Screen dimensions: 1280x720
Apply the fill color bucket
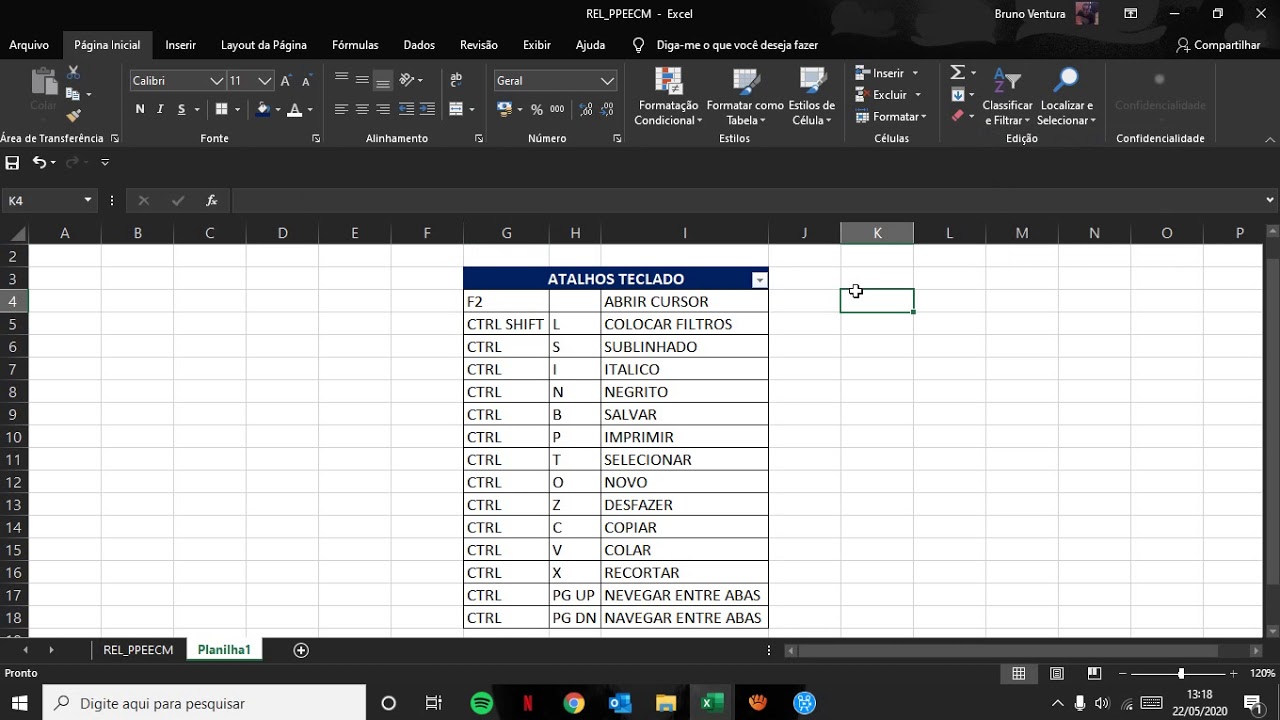tap(262, 109)
